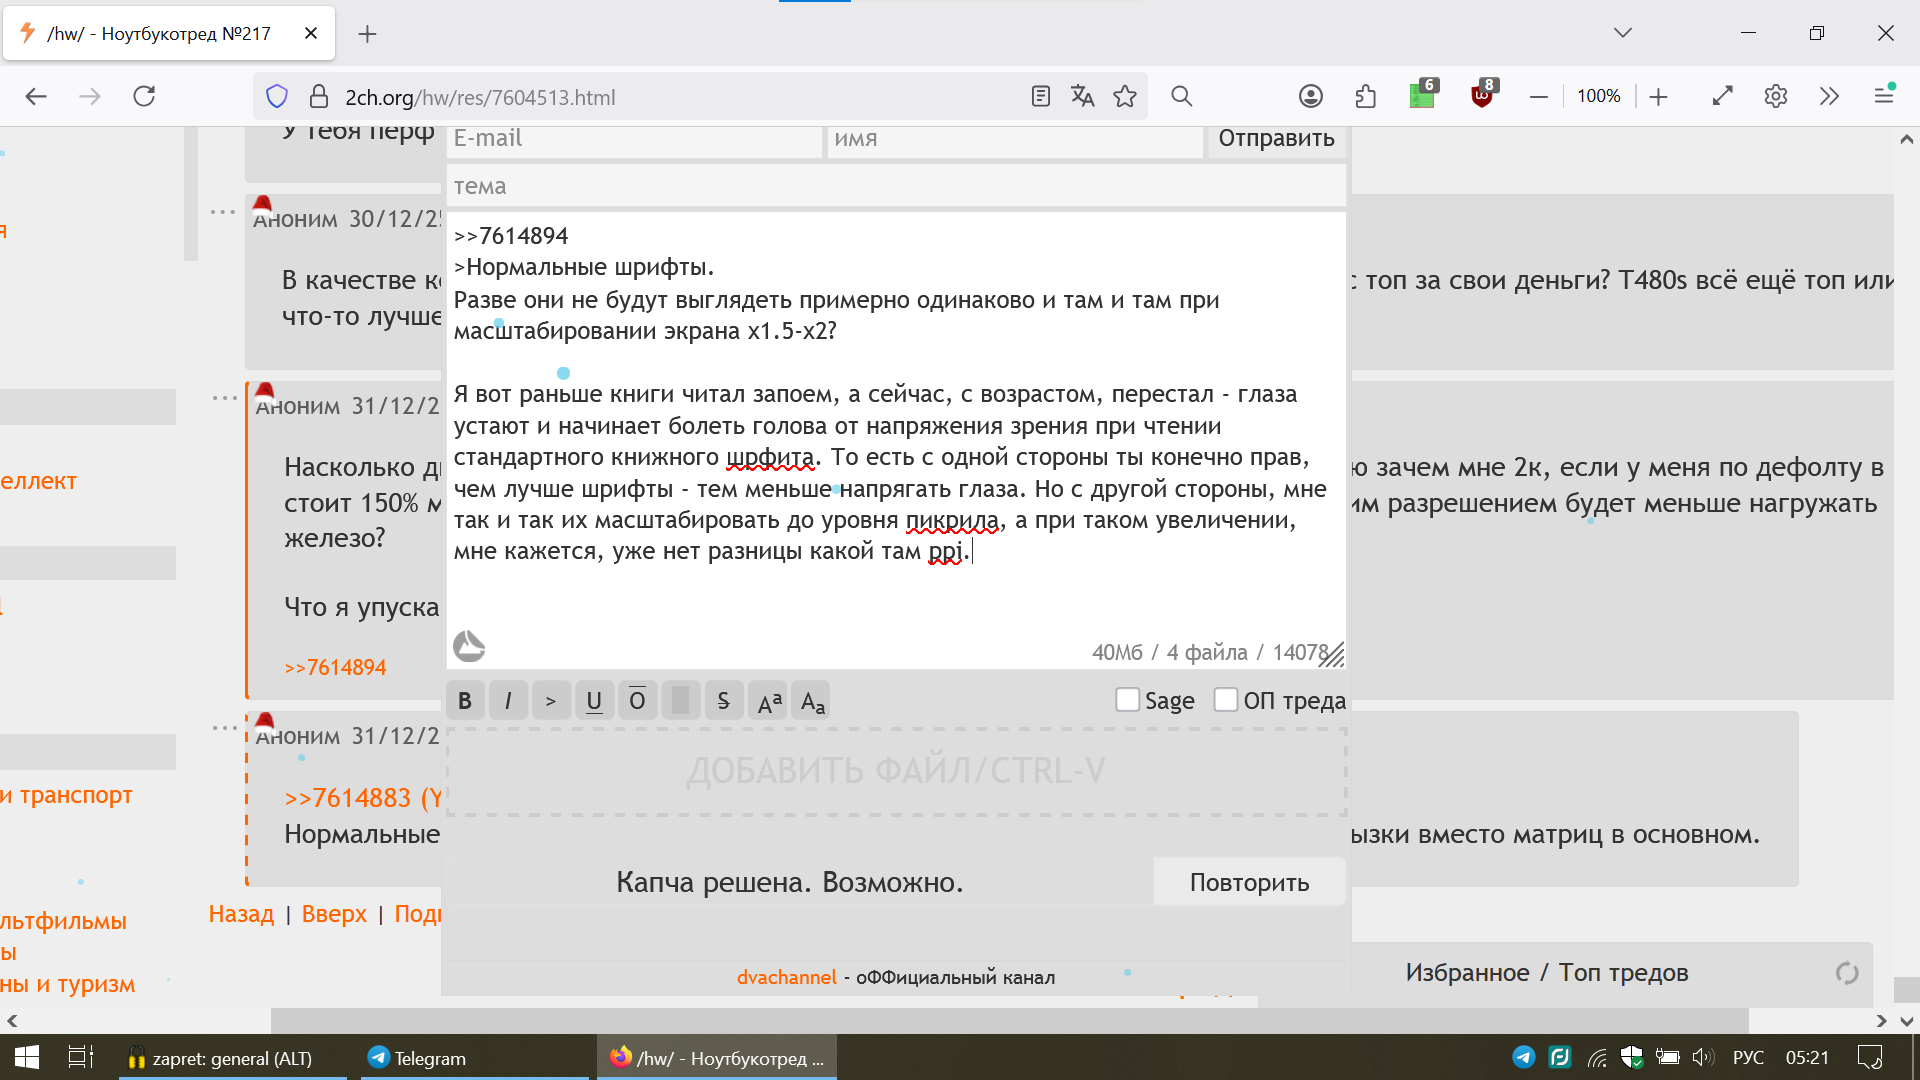Bookmark this page with the star icon

coord(1125,96)
